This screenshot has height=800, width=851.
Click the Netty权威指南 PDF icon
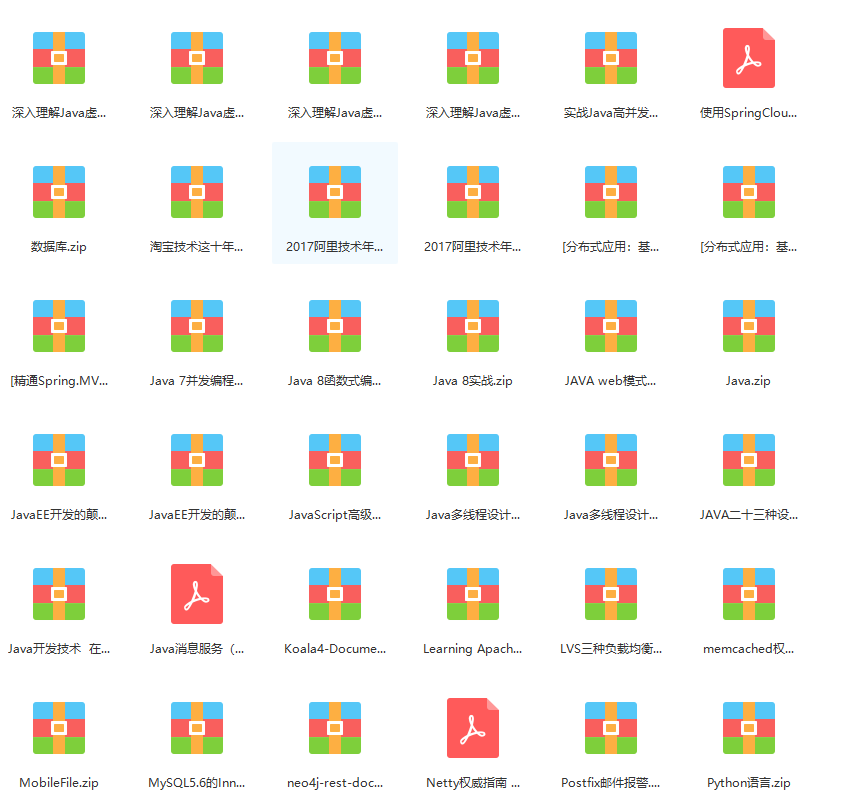pyautogui.click(x=473, y=728)
